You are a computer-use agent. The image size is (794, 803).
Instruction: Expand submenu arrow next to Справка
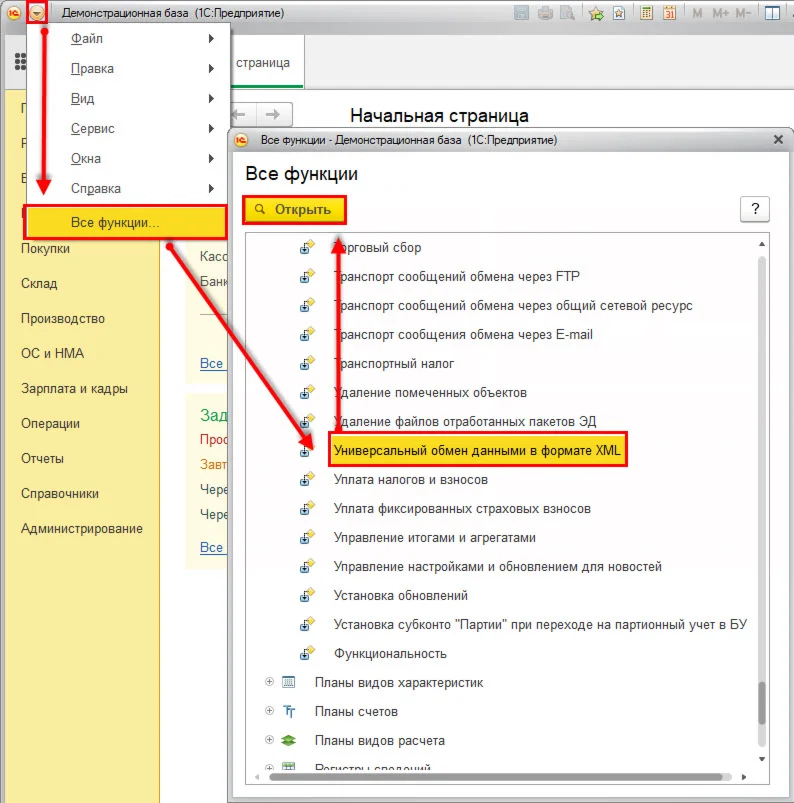pyautogui.click(x=211, y=188)
